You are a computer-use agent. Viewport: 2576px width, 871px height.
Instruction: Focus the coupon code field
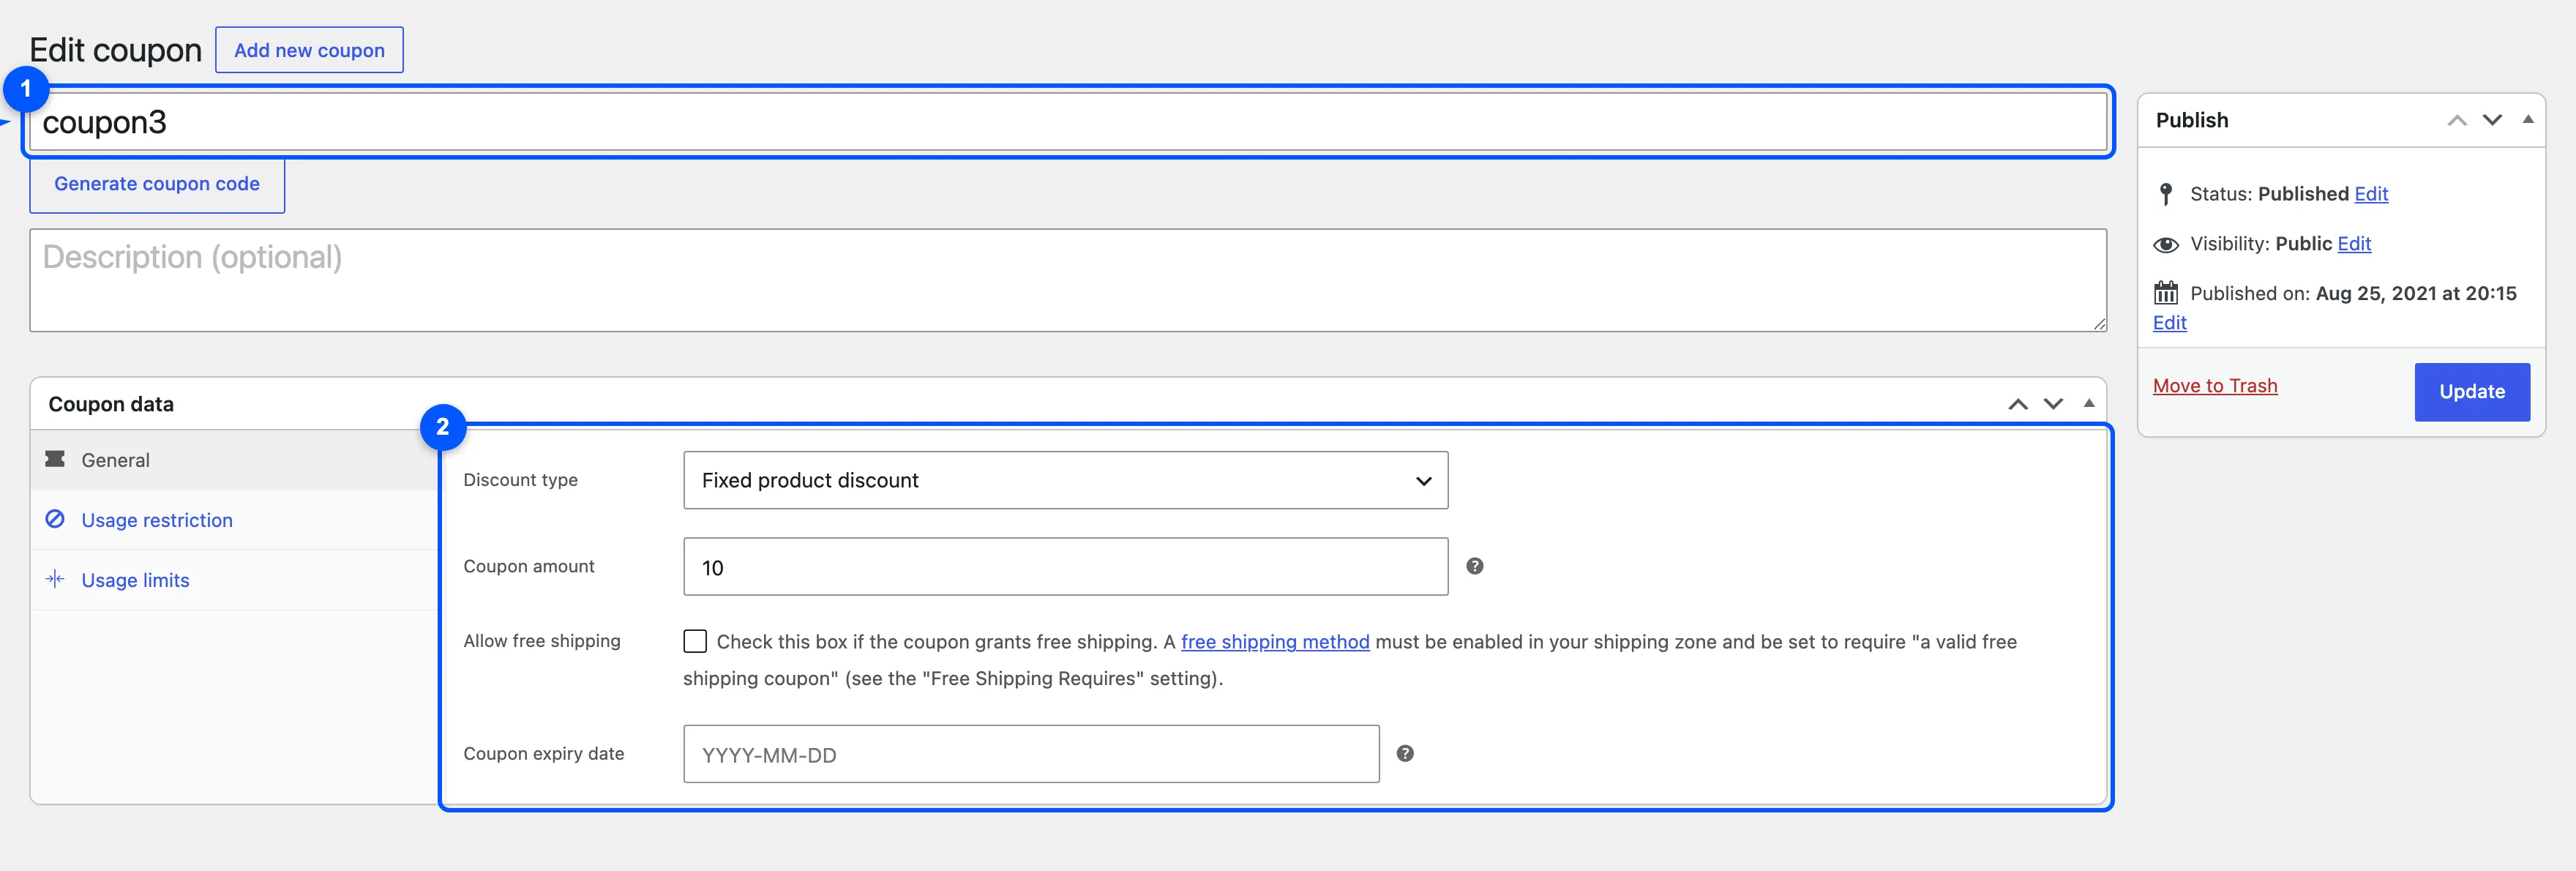[1068, 122]
